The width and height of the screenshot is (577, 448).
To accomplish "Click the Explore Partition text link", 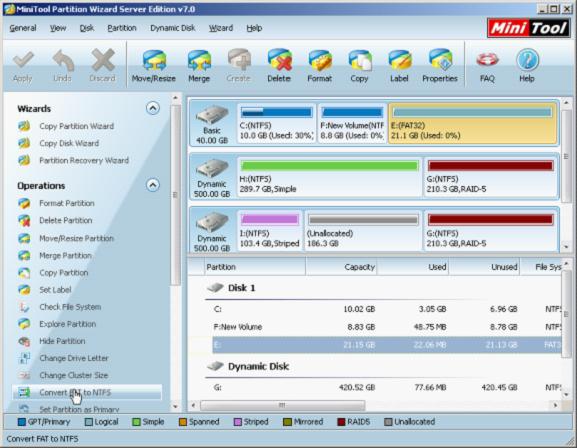I will point(68,324).
